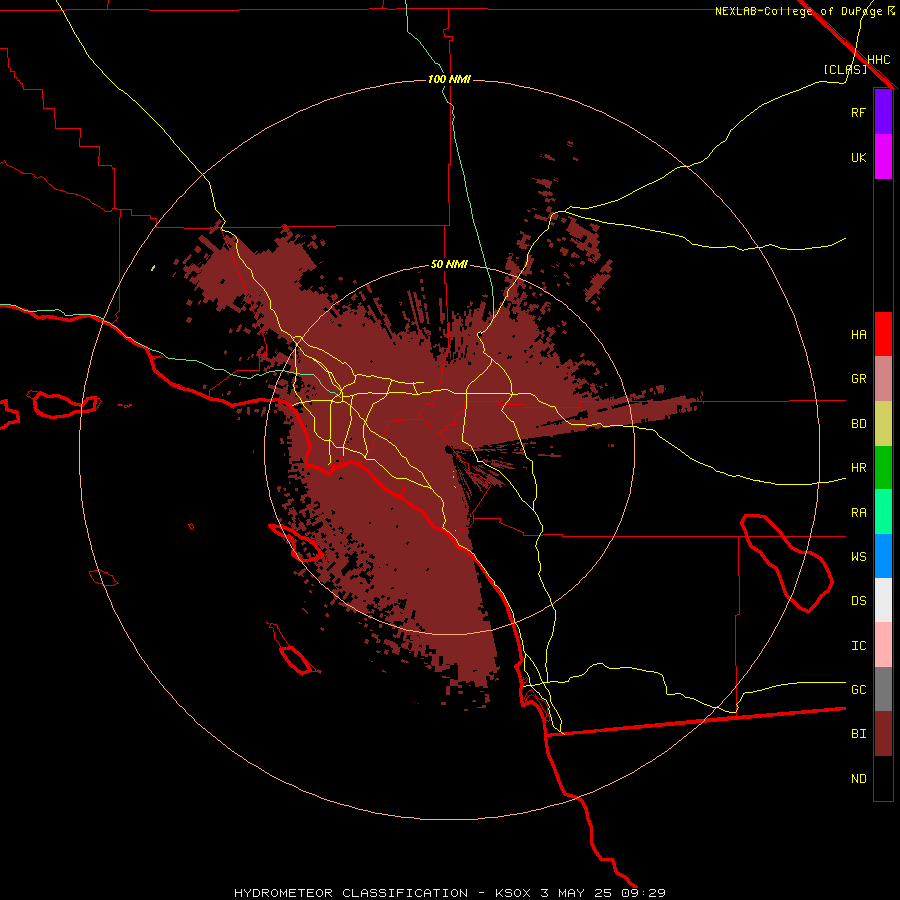This screenshot has width=900, height=900.
Task: Click the 50 NMI range ring label
Action: 449,264
